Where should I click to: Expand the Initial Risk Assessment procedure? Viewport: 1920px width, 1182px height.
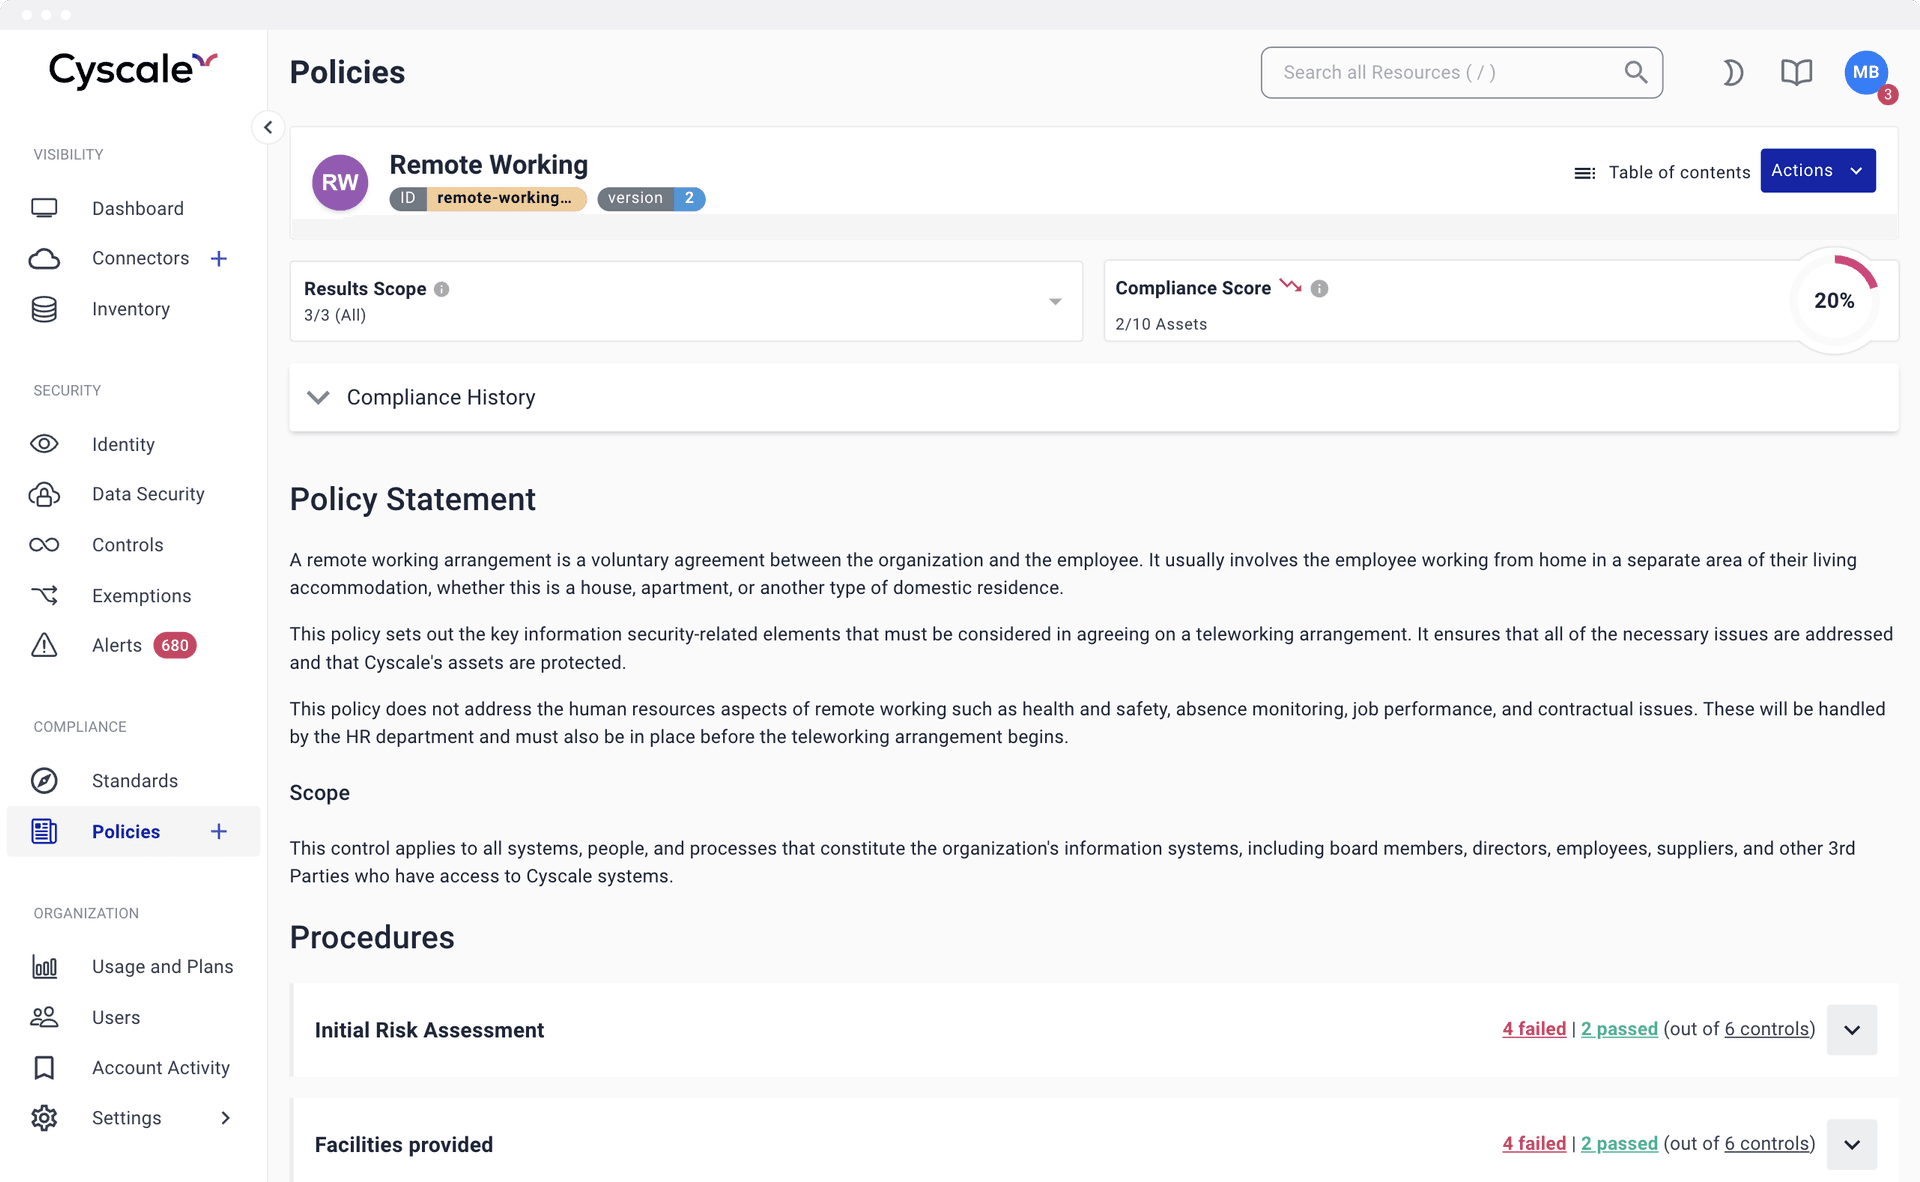[1851, 1030]
